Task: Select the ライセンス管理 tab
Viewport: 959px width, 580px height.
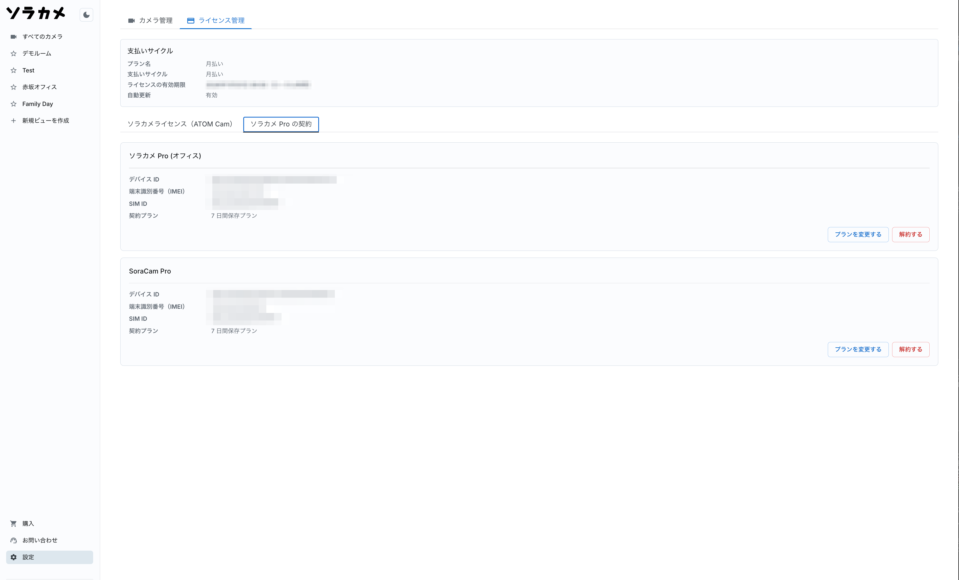Action: click(x=215, y=20)
